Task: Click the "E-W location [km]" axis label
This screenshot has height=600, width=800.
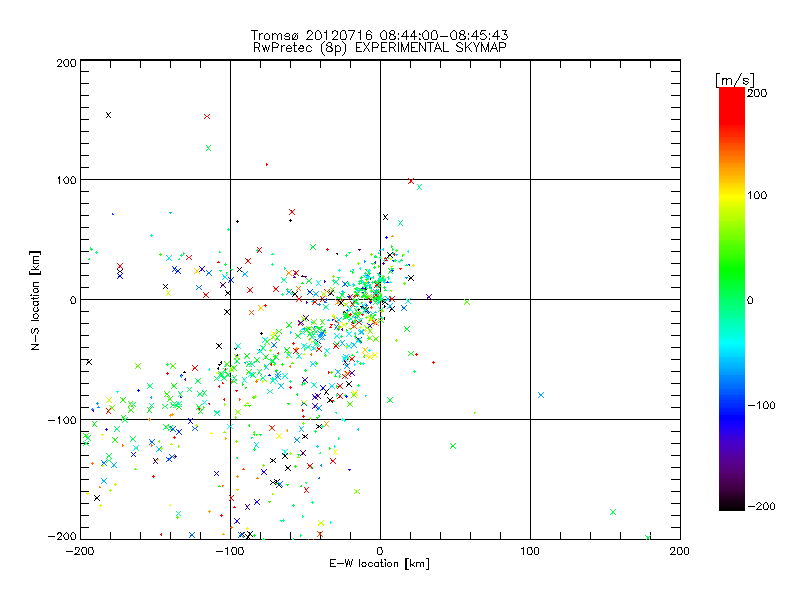Action: pos(379,564)
